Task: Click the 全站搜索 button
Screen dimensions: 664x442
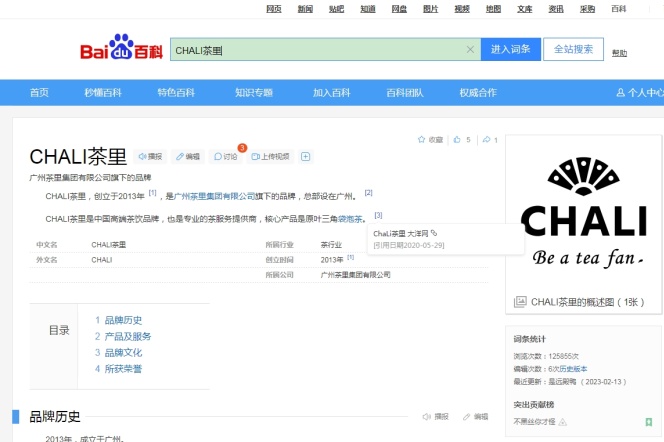Action: coord(573,49)
